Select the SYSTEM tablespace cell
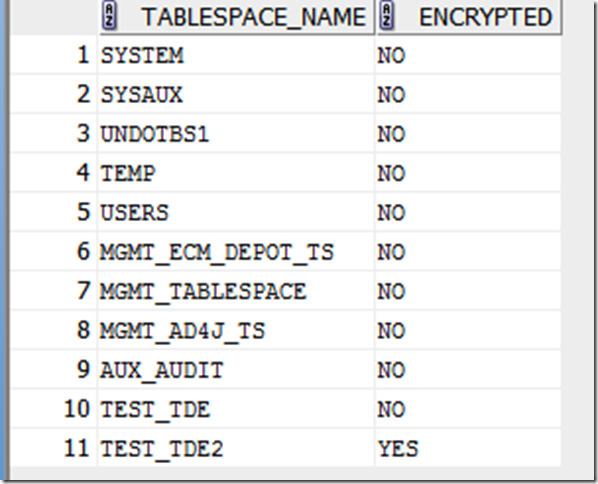 tap(236, 56)
